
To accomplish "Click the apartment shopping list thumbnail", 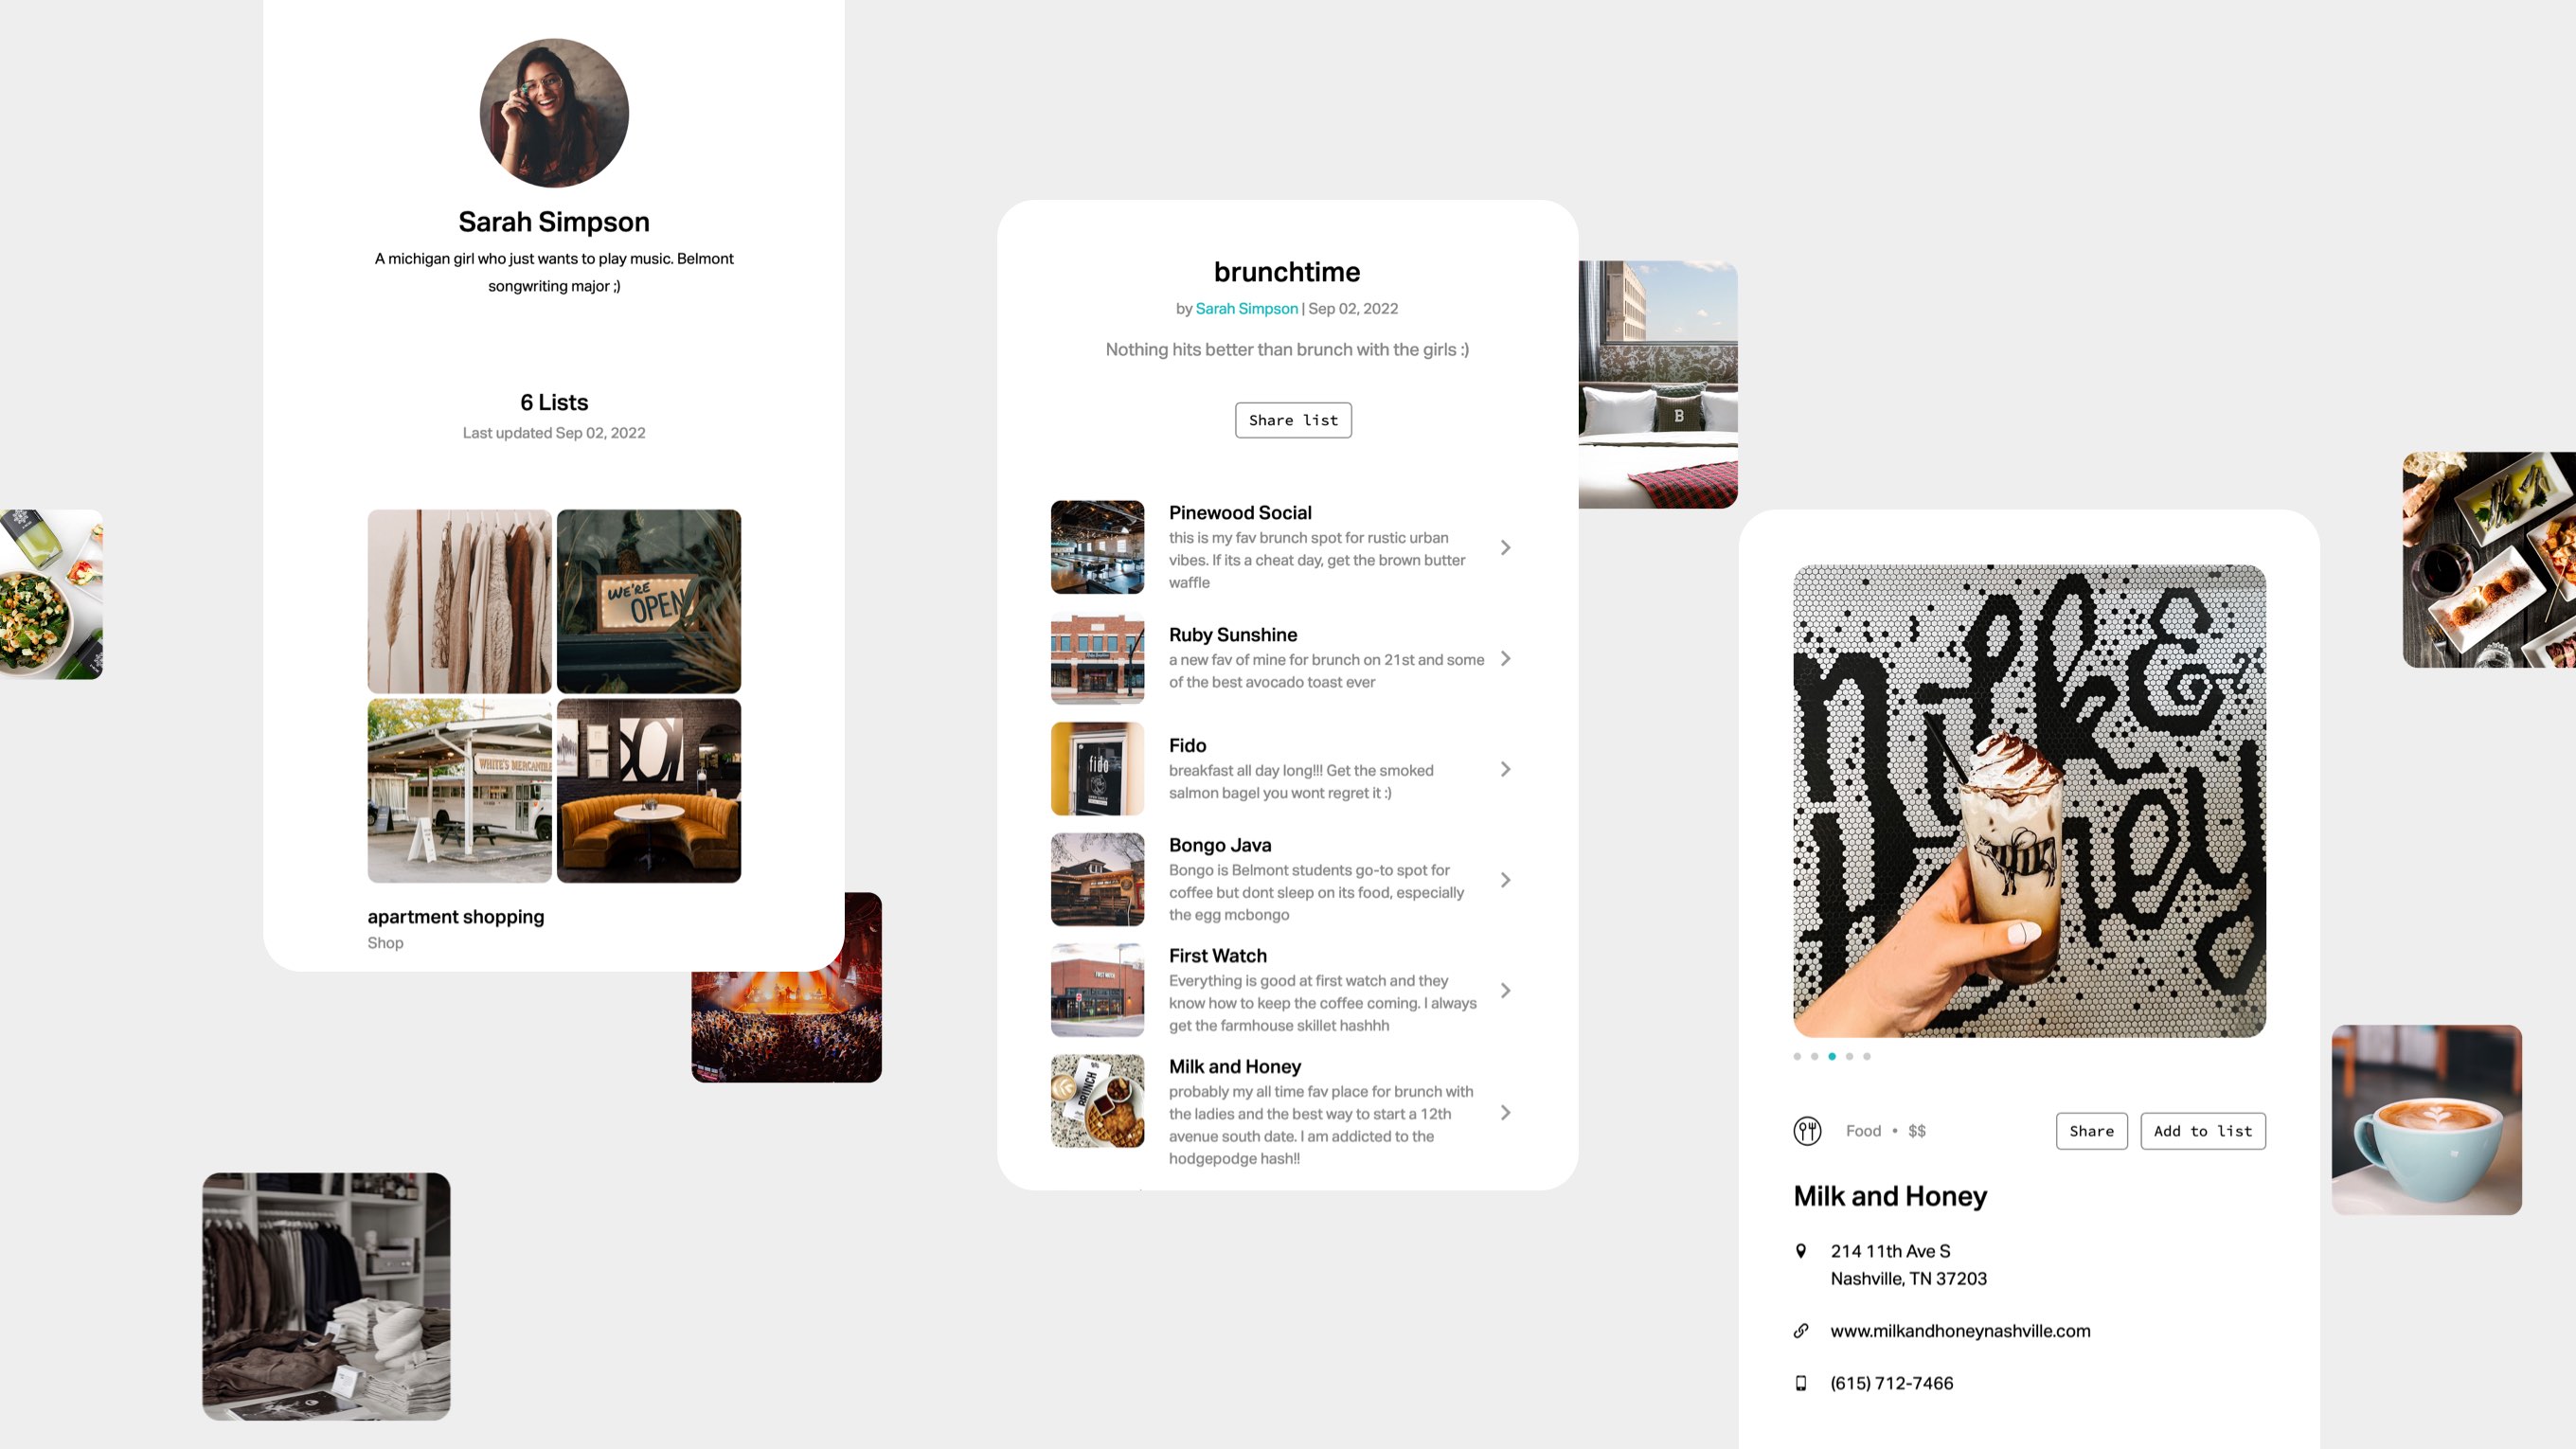I will tap(554, 695).
